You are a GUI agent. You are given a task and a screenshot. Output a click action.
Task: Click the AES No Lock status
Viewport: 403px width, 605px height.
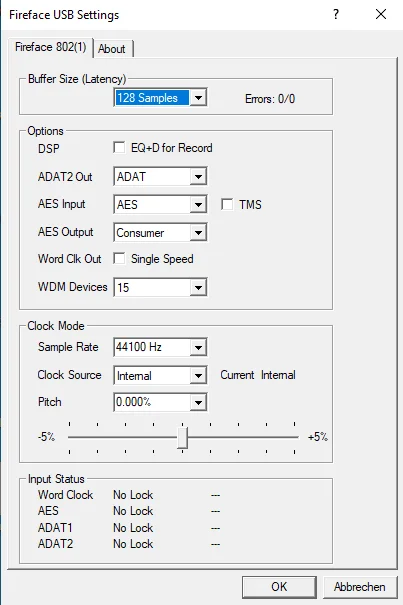(133, 511)
